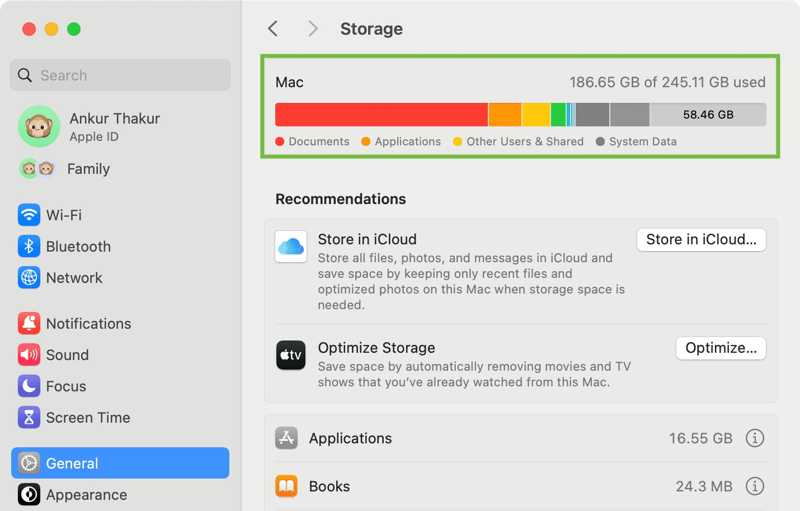
Task: Go back with the left chevron
Action: pos(273,29)
